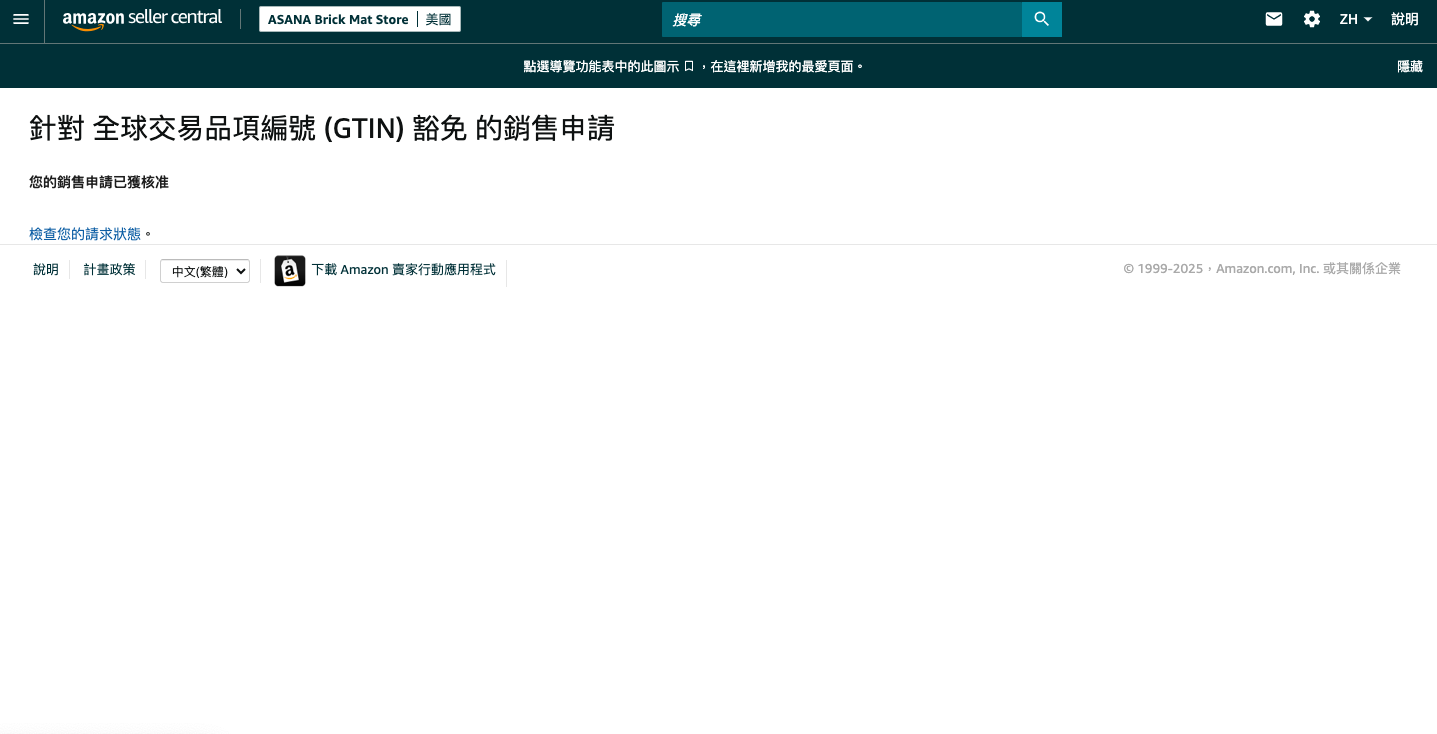Click the magnifier search button

[x=1042, y=19]
